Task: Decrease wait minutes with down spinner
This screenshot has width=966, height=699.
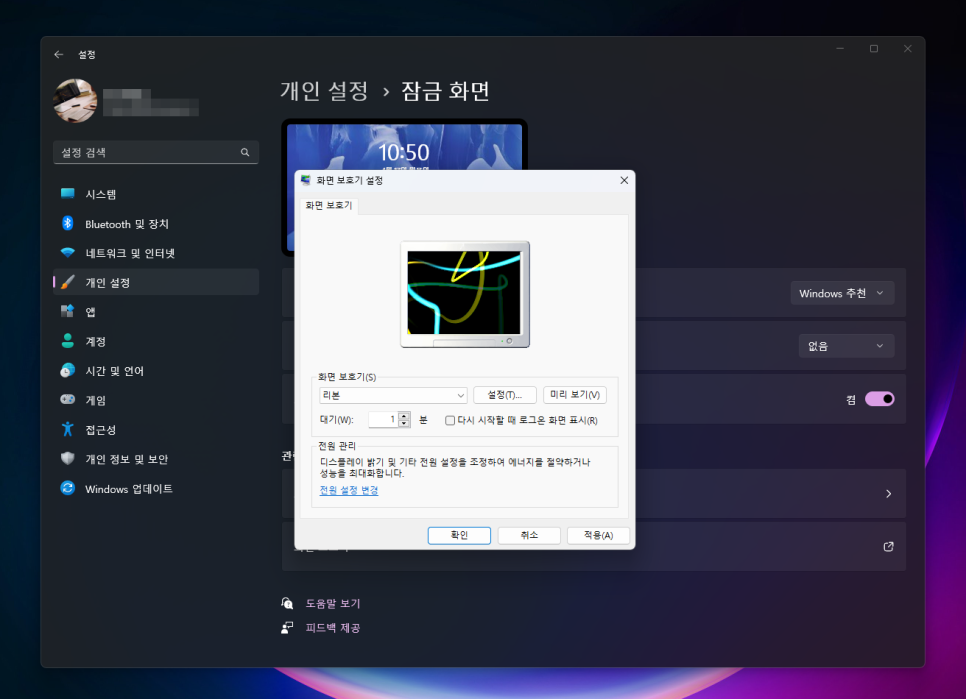Action: click(404, 424)
